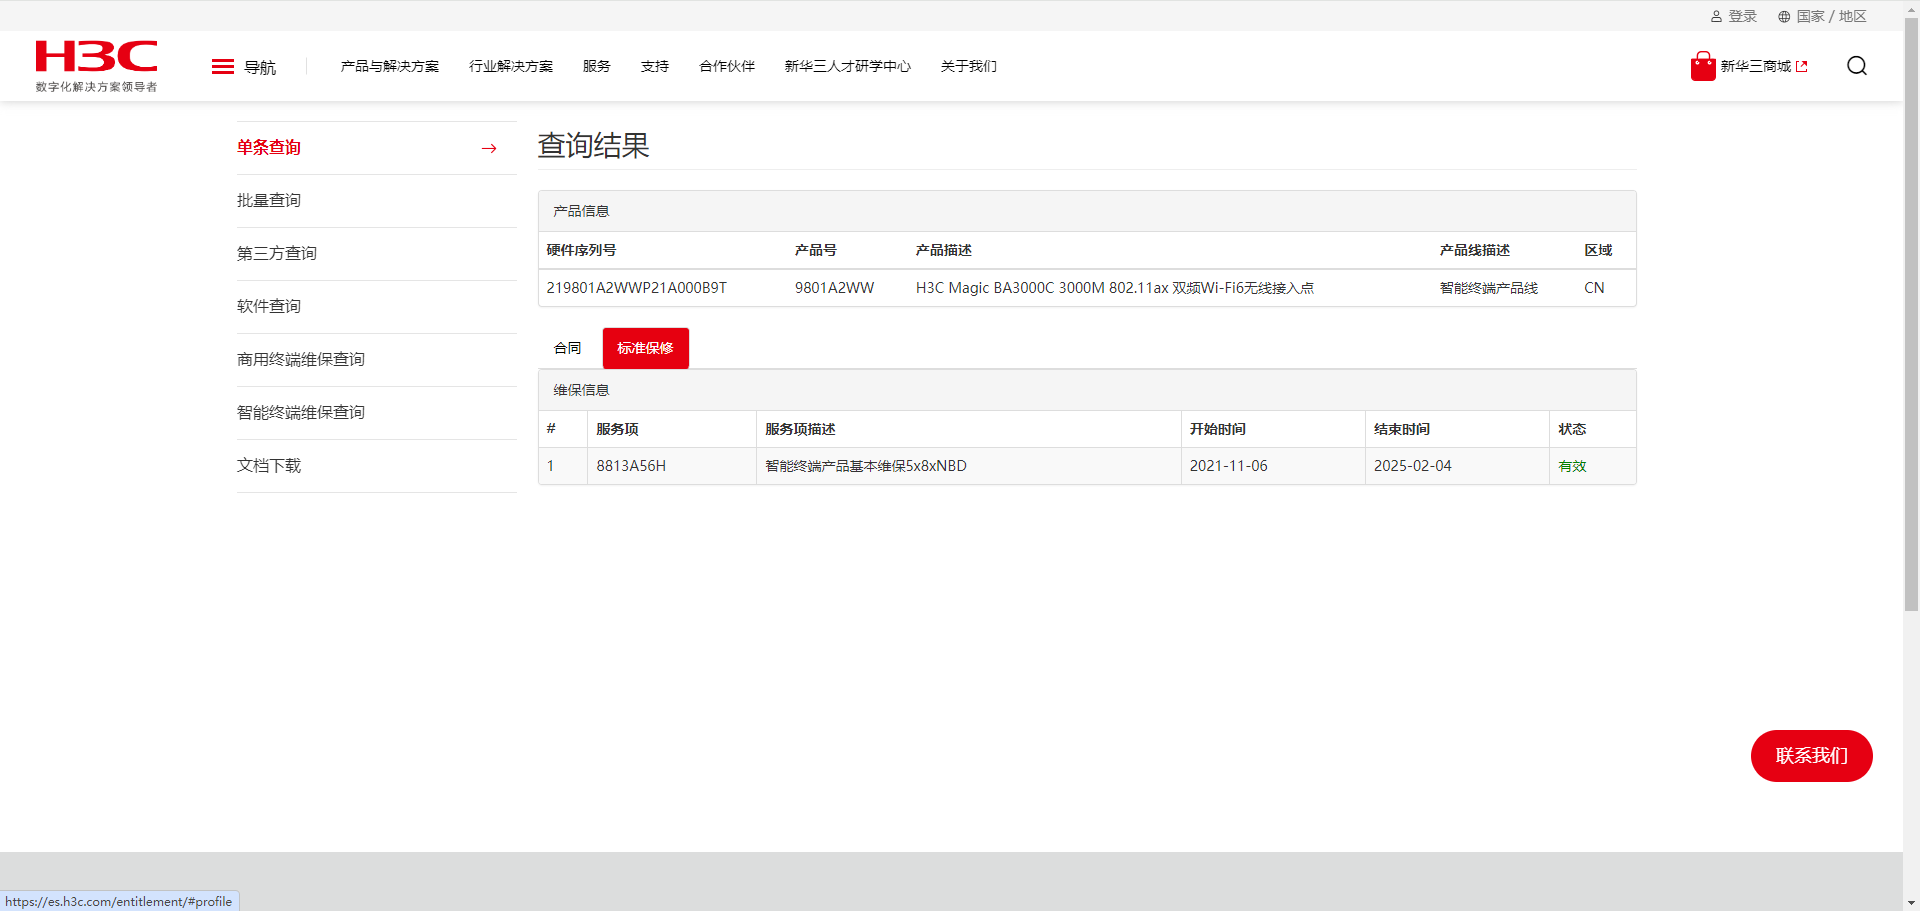Viewport: 1920px width, 911px height.
Task: Open the hamburger navigation menu icon
Action: pyautogui.click(x=222, y=67)
